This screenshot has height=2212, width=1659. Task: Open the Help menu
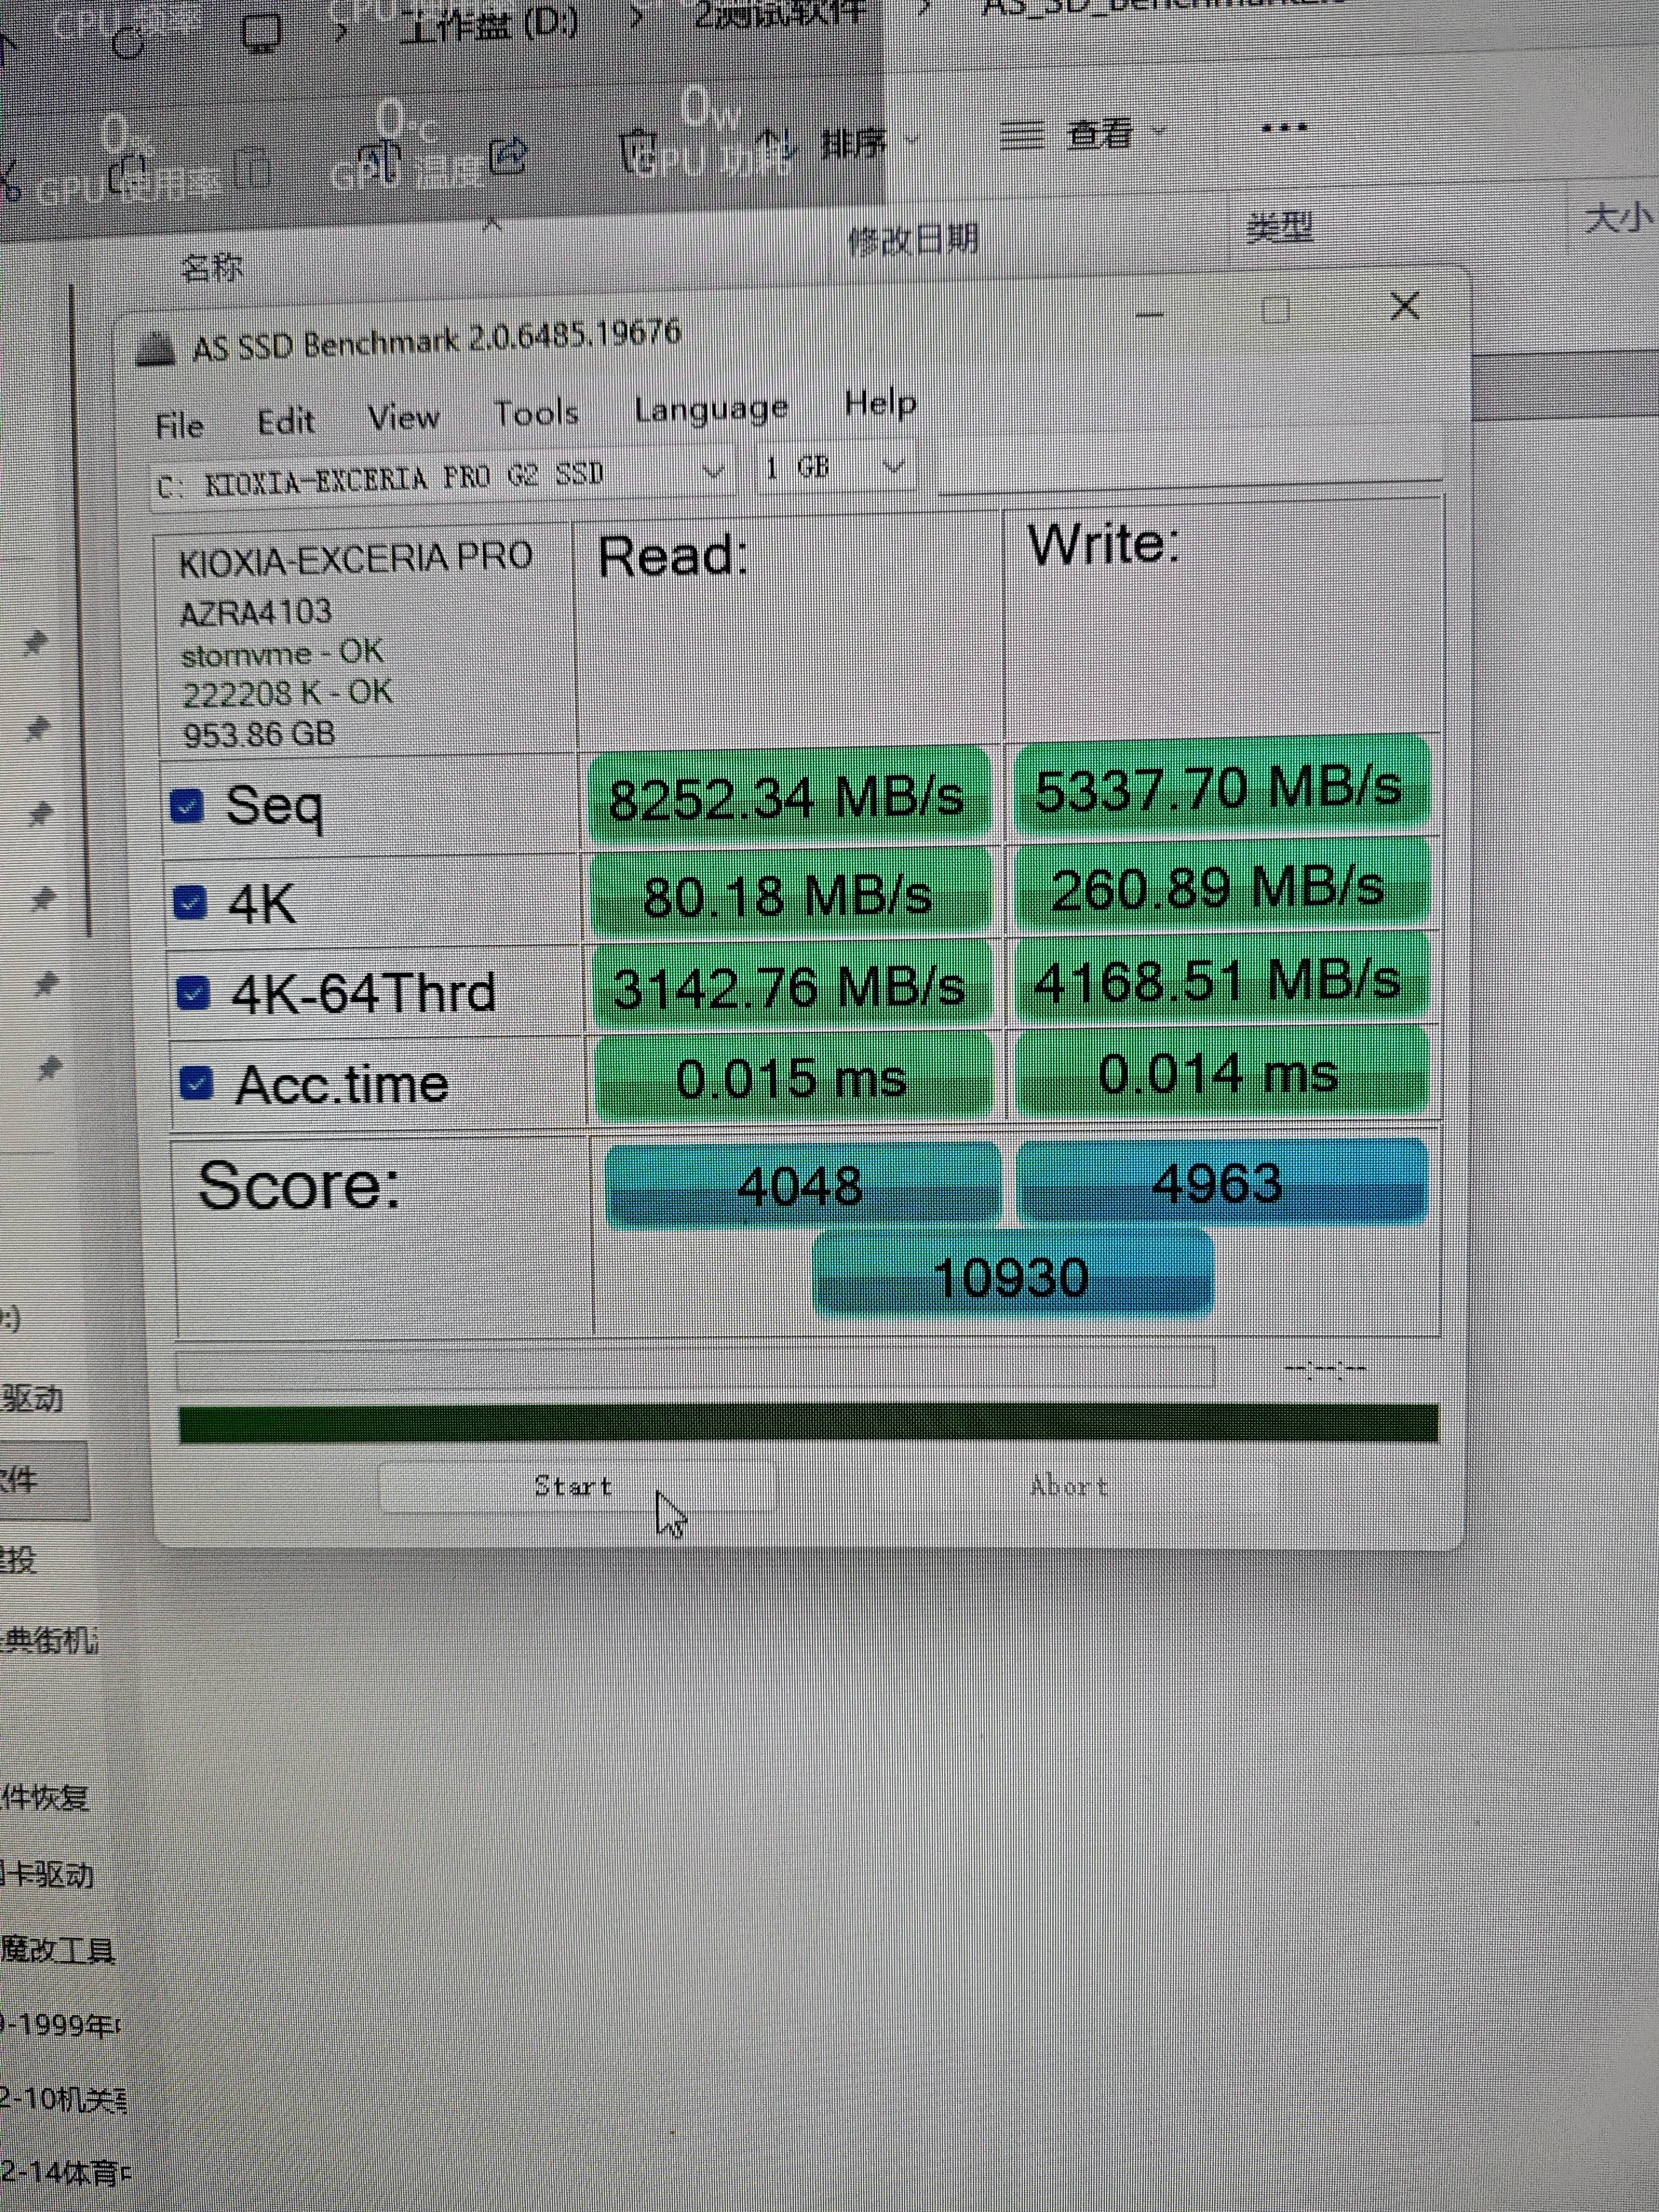(880, 403)
